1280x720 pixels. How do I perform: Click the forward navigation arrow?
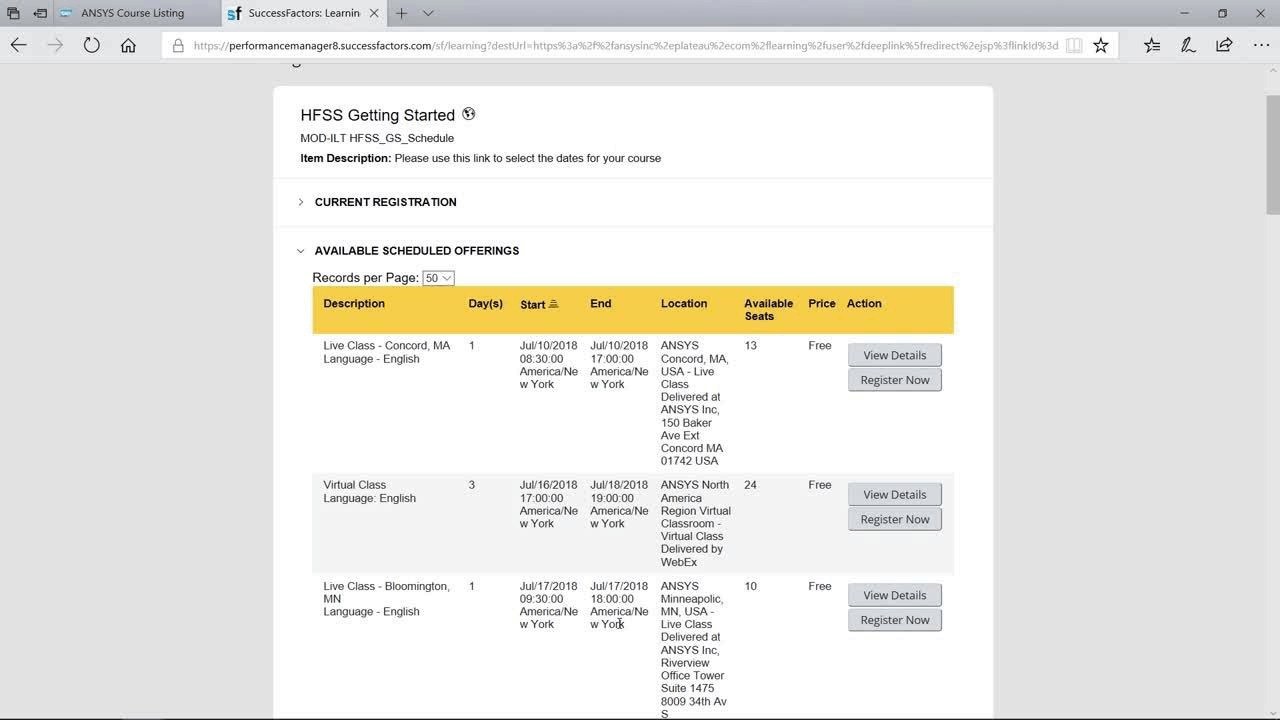(55, 45)
